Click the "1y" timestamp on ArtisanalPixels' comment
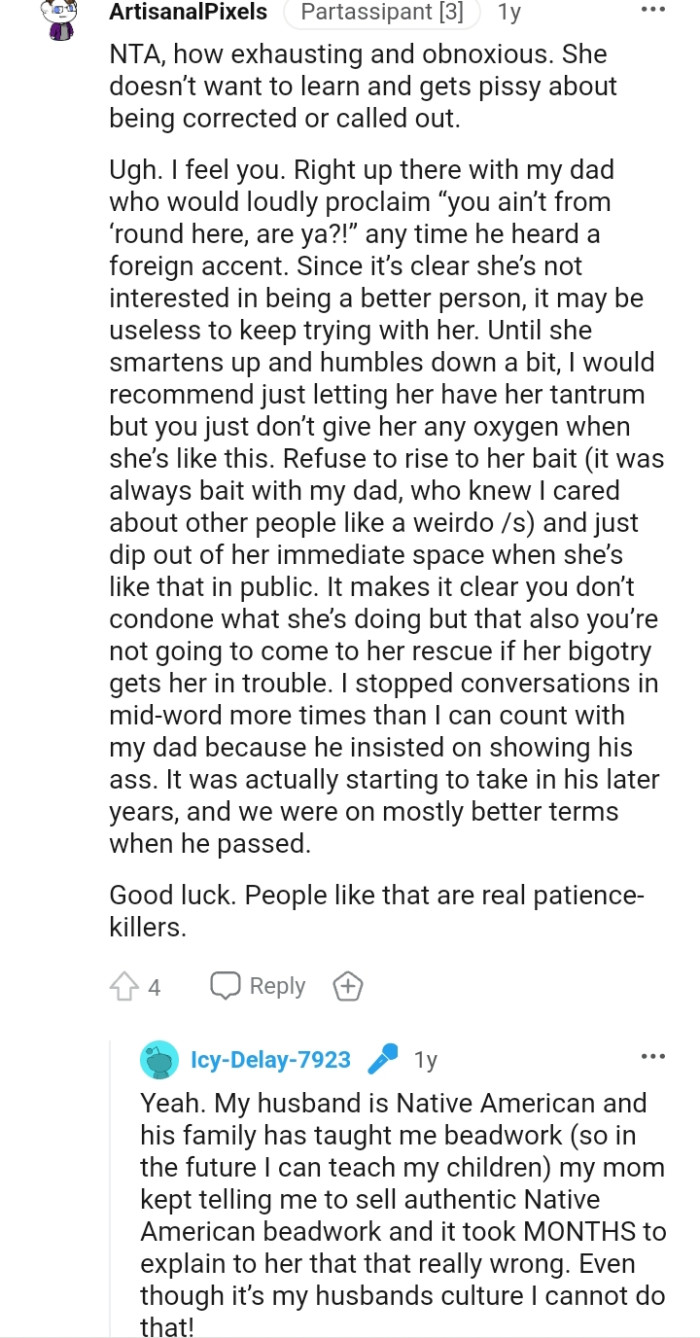This screenshot has width=700, height=1338. click(510, 13)
